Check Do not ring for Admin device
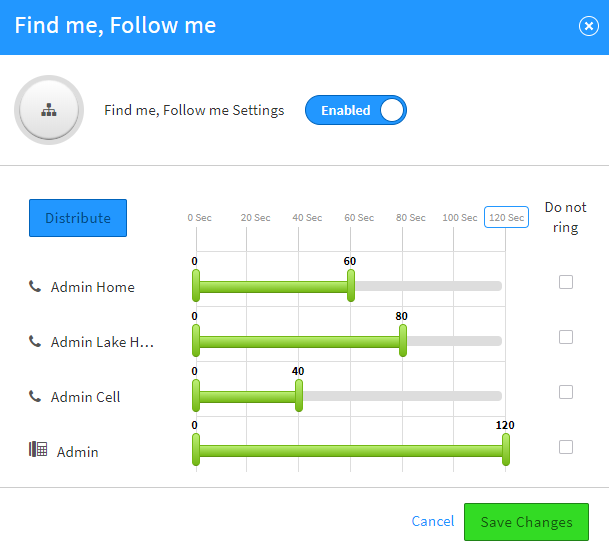 click(566, 447)
